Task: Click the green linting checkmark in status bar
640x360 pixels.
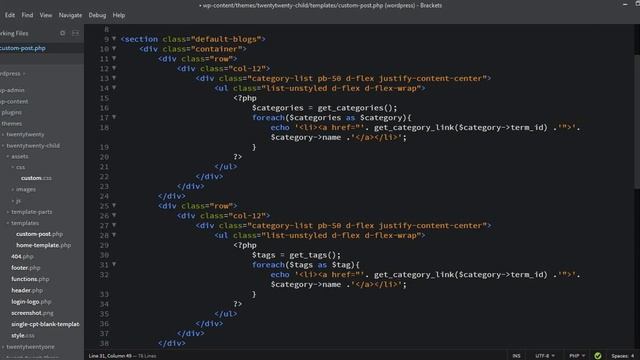Action: click(598, 356)
